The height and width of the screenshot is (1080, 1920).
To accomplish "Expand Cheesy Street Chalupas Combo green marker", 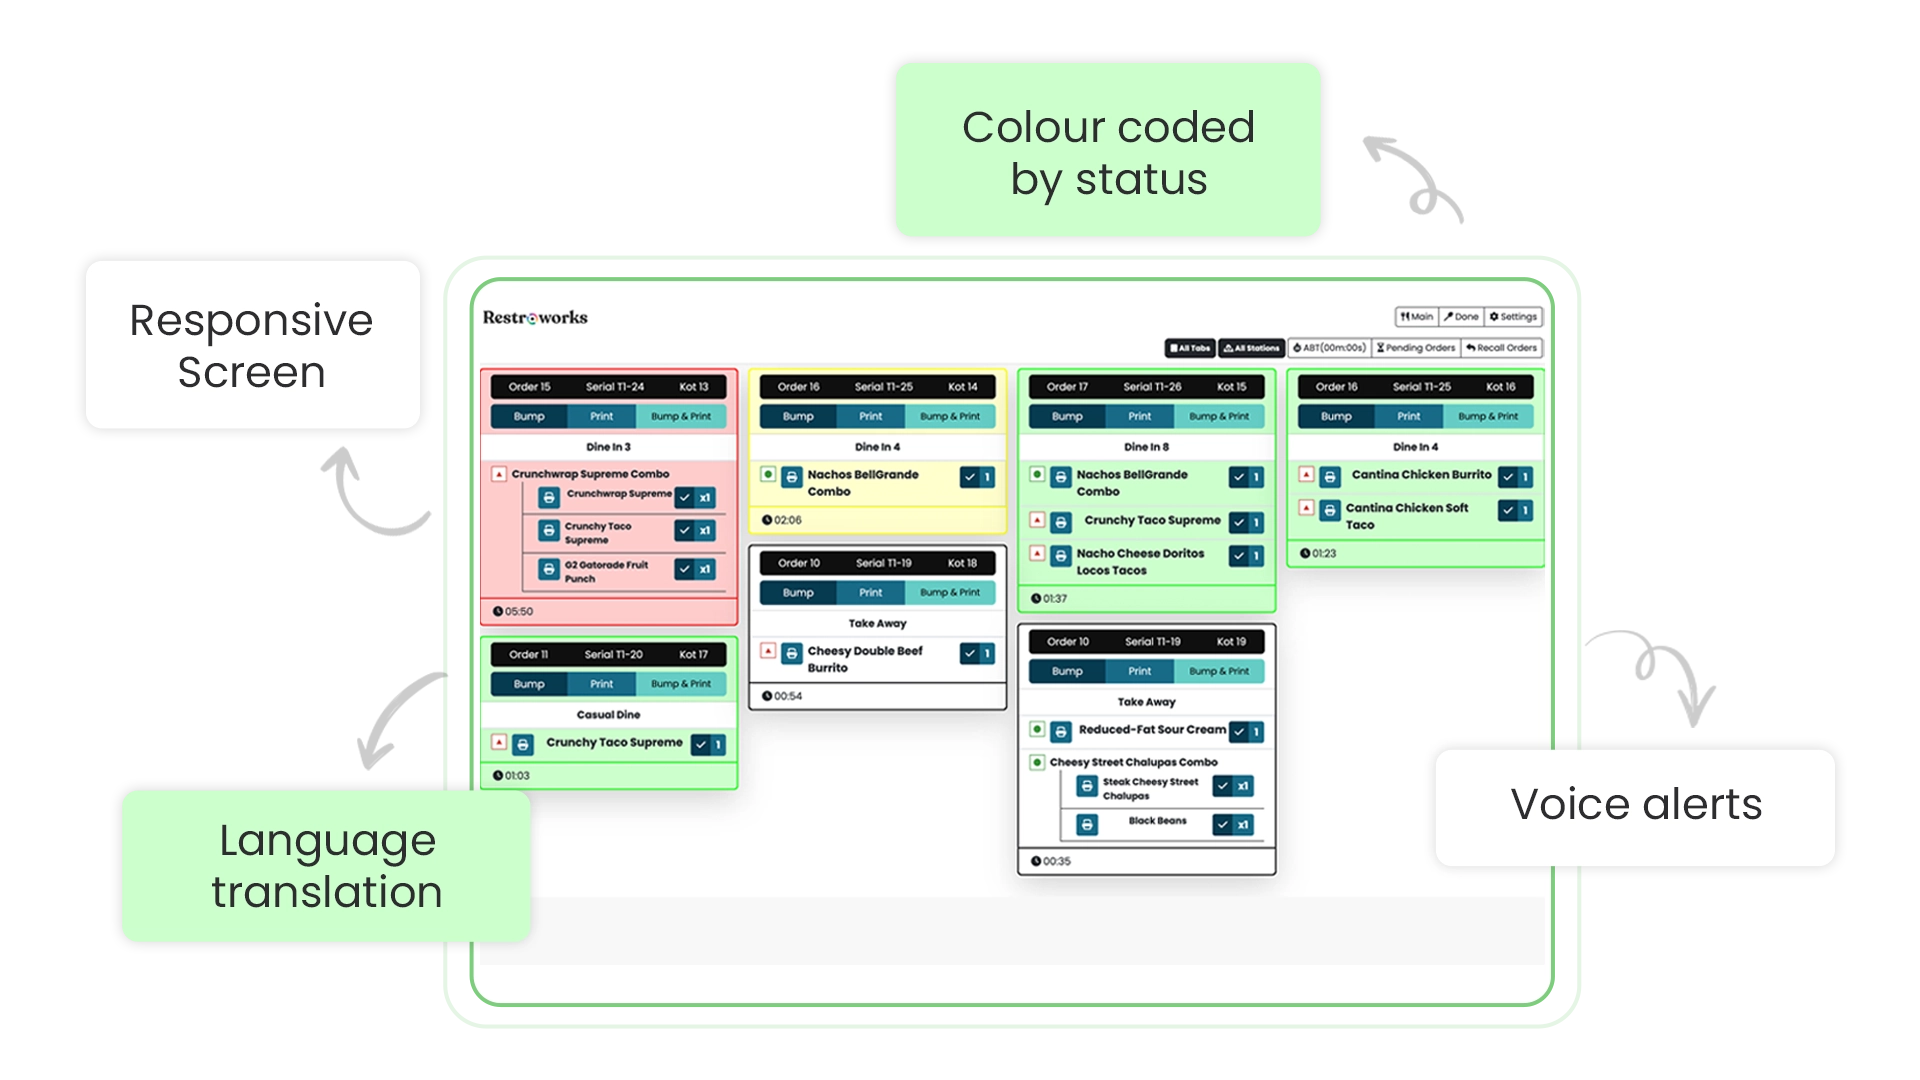I will pyautogui.click(x=1037, y=762).
